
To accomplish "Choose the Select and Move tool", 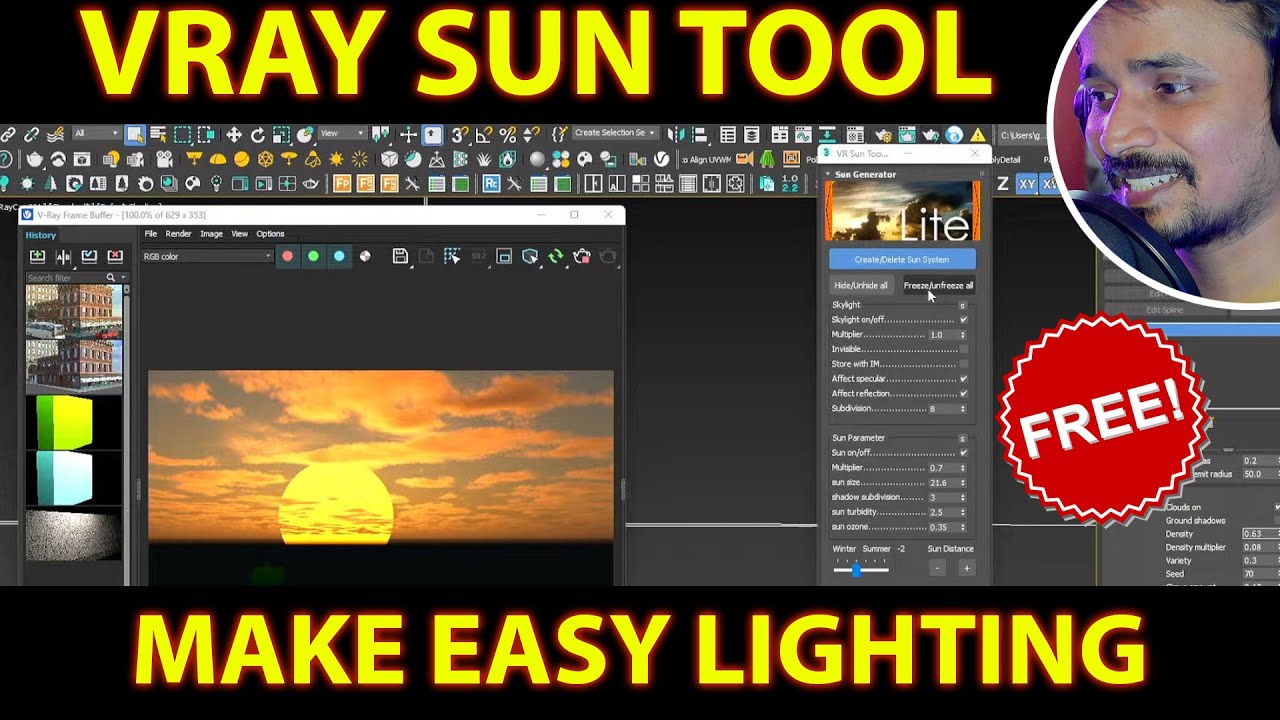I will pos(233,134).
